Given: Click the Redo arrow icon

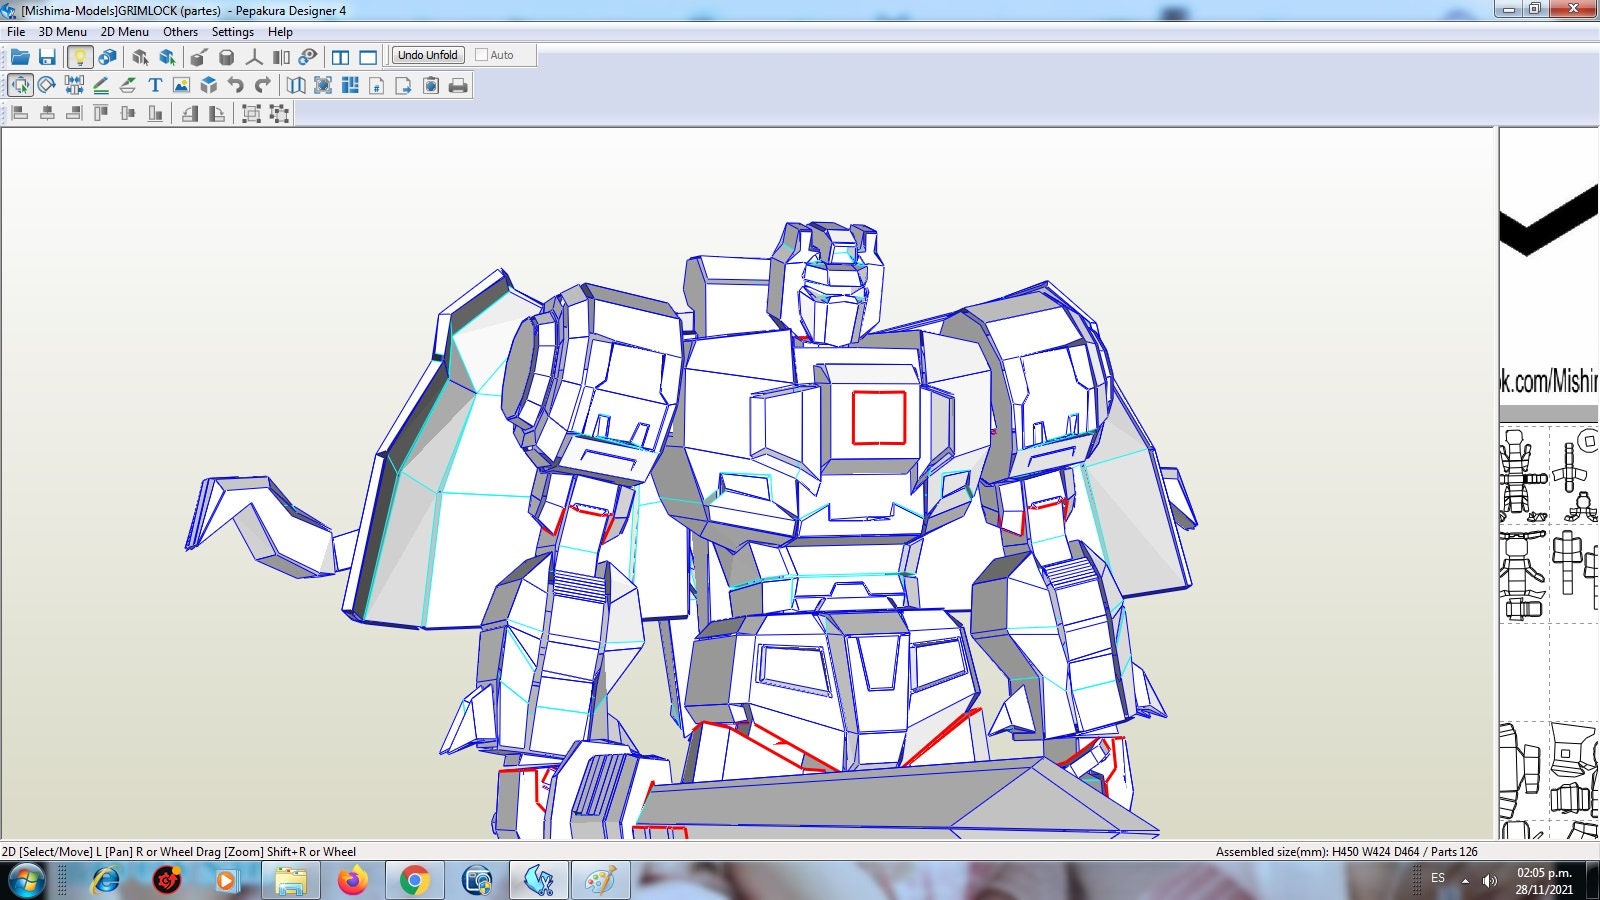Looking at the screenshot, I should 261,85.
